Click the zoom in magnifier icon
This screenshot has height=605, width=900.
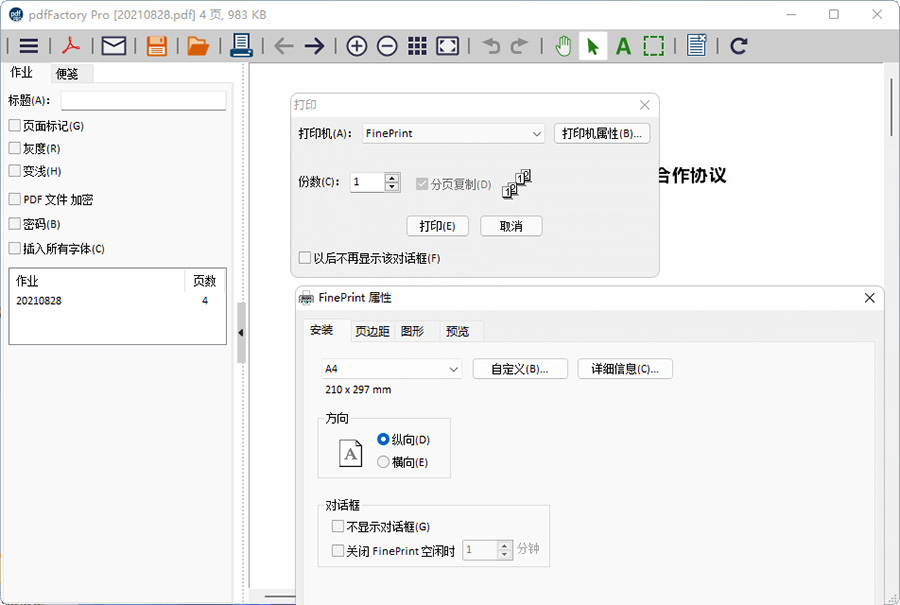click(x=356, y=45)
